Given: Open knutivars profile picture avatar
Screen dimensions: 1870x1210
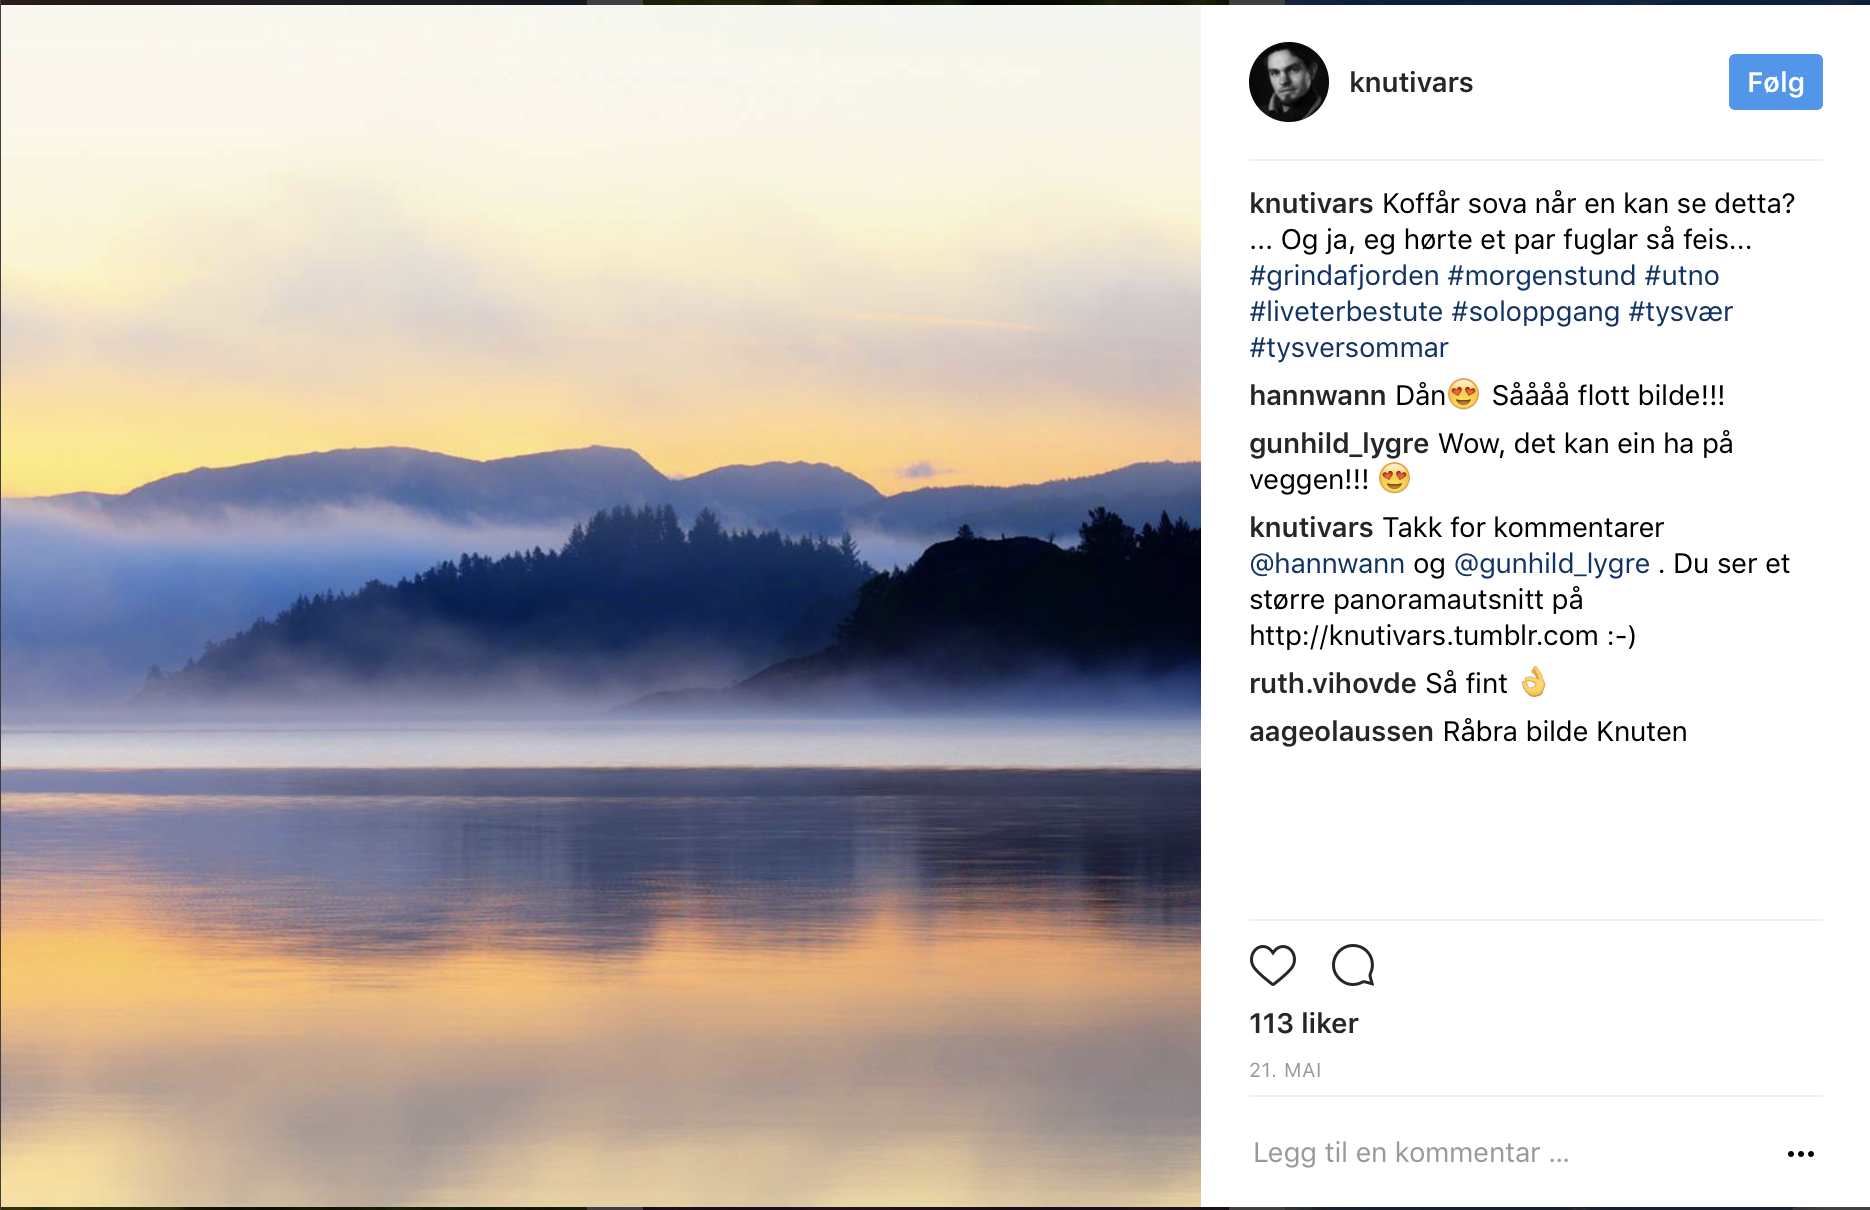Looking at the screenshot, I should [x=1288, y=82].
